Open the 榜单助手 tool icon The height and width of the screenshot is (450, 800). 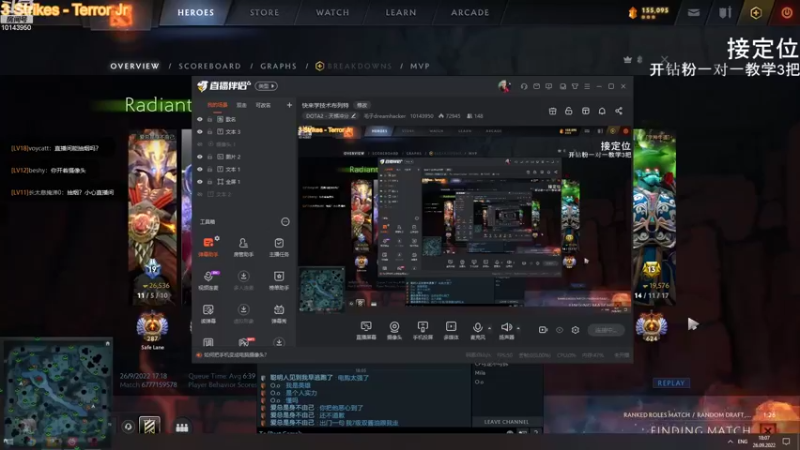[279, 280]
